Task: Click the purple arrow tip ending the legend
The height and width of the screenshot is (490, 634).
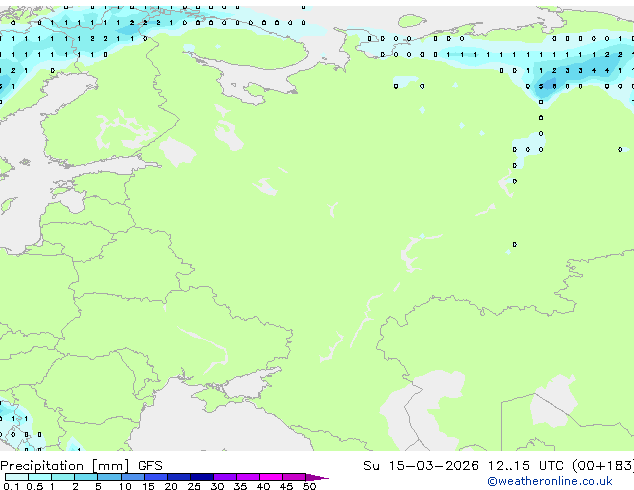Action: (317, 477)
